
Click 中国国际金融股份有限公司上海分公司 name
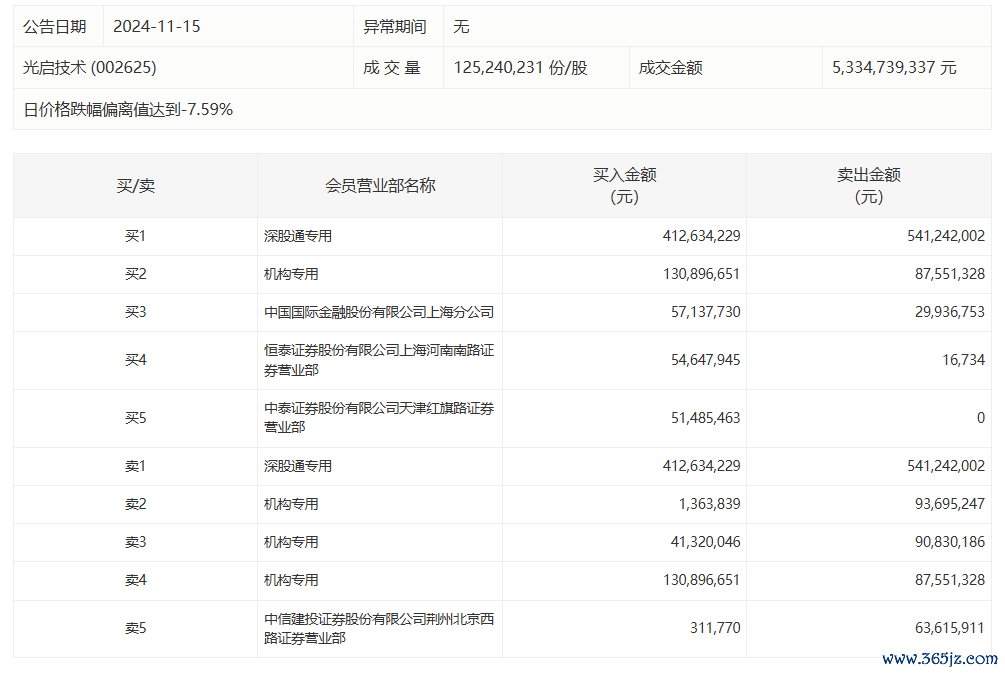(379, 312)
